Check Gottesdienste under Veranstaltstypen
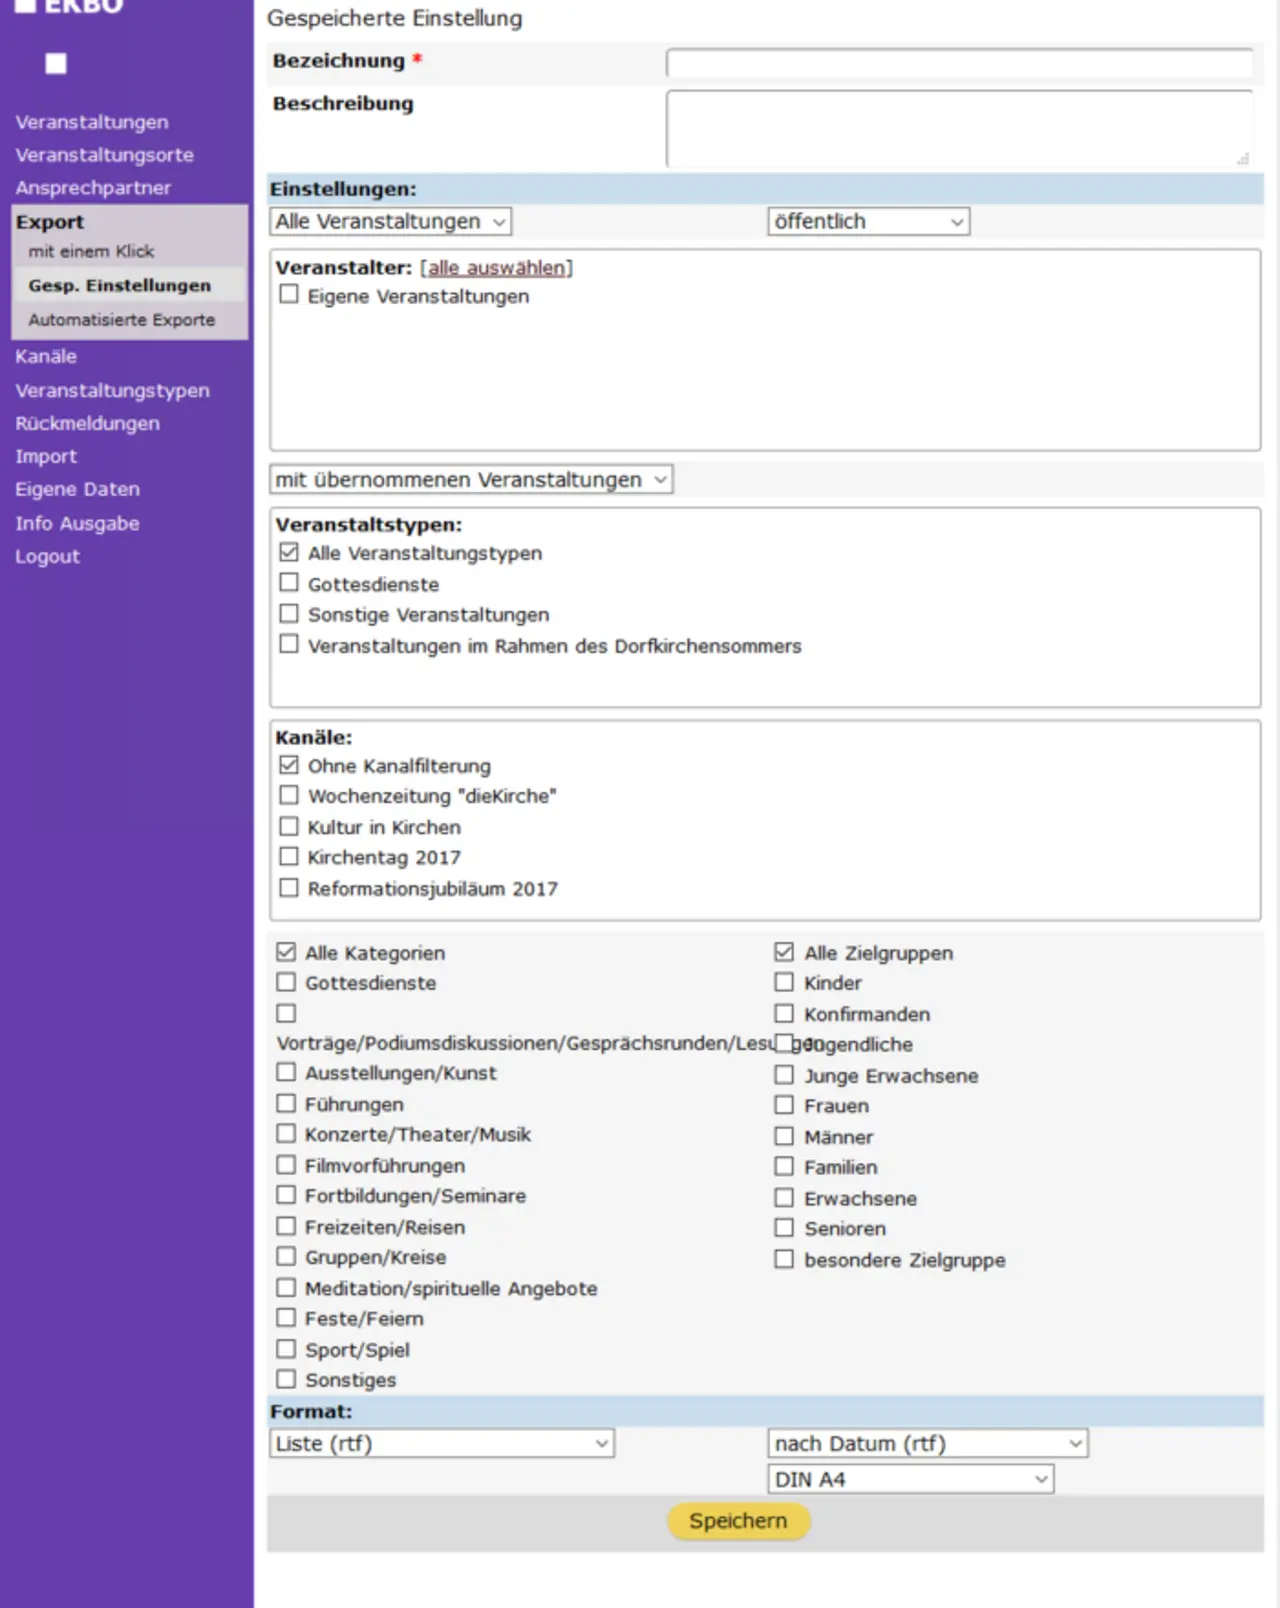Screen dimensions: 1280x1608 (x=289, y=582)
